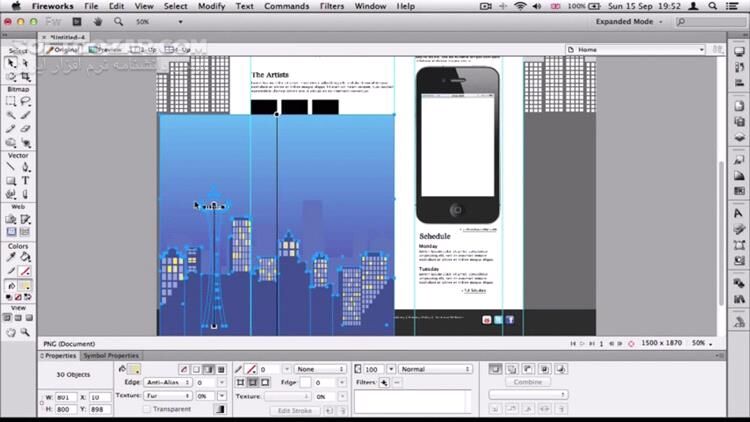Click the yellow fill color swatch
The height and width of the screenshot is (422, 750).
tap(132, 369)
